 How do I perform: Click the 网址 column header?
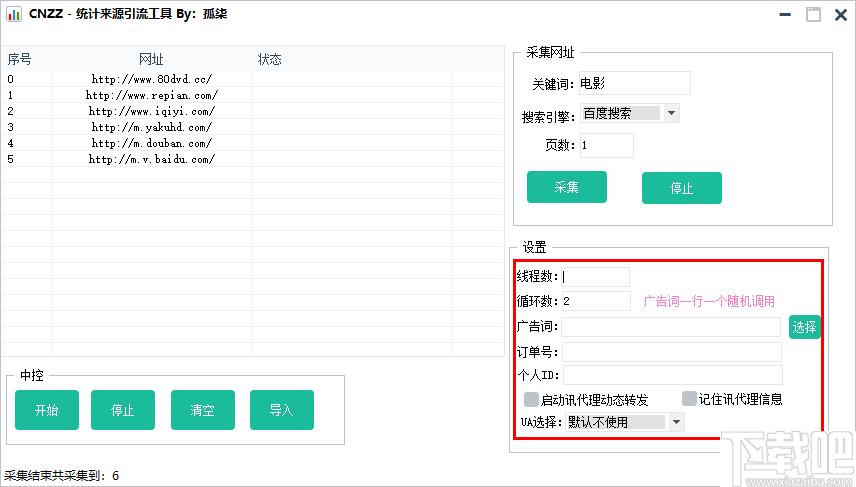point(152,59)
